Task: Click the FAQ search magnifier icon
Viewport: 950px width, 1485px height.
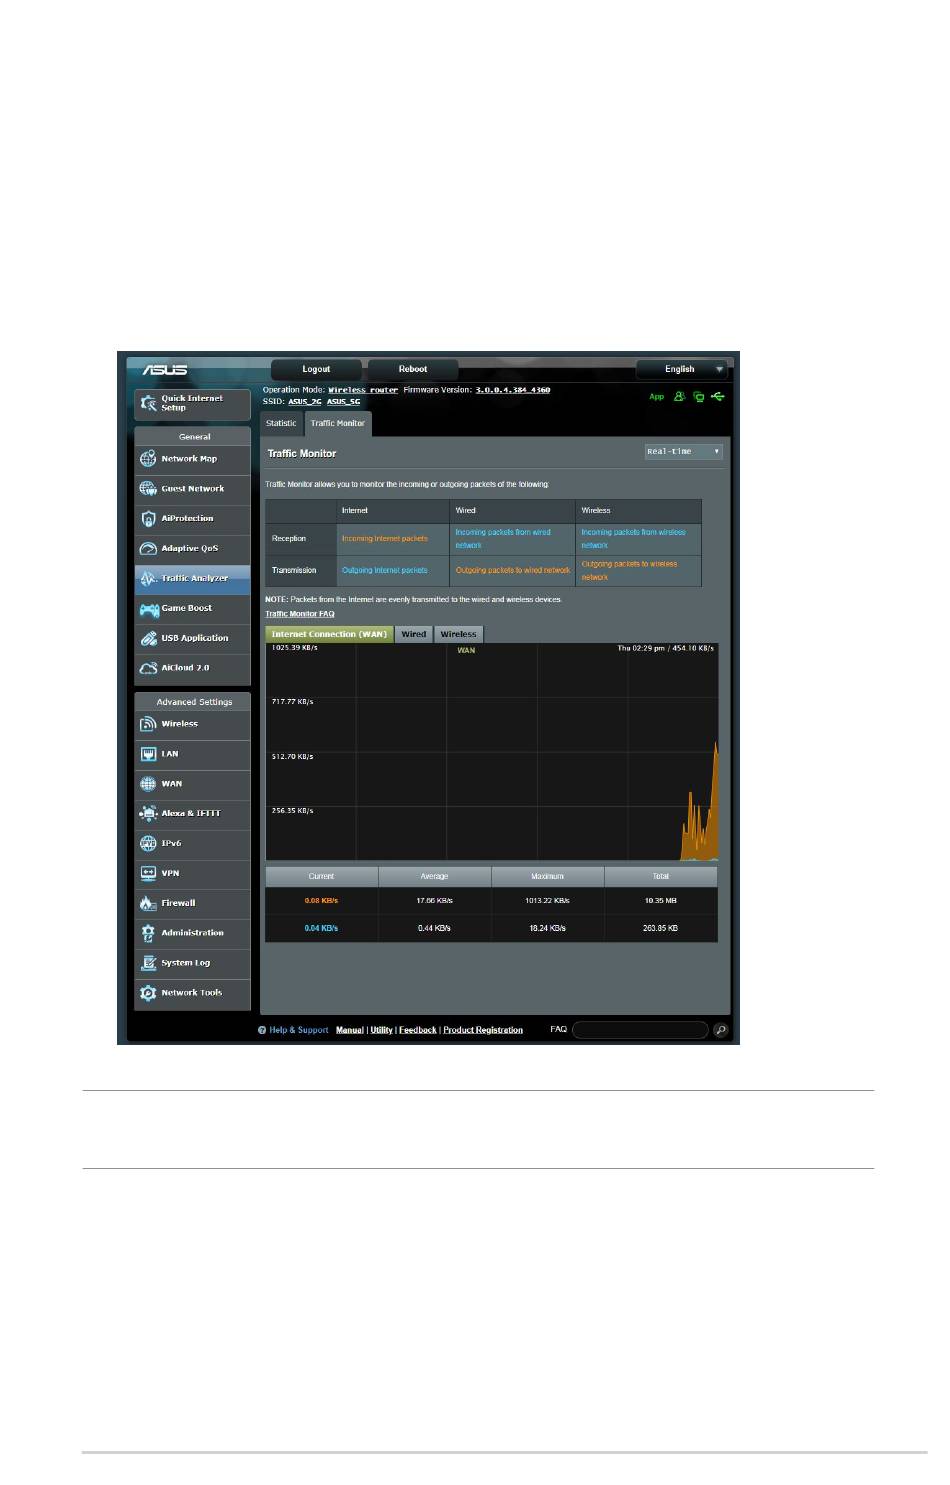Action: coord(721,1030)
